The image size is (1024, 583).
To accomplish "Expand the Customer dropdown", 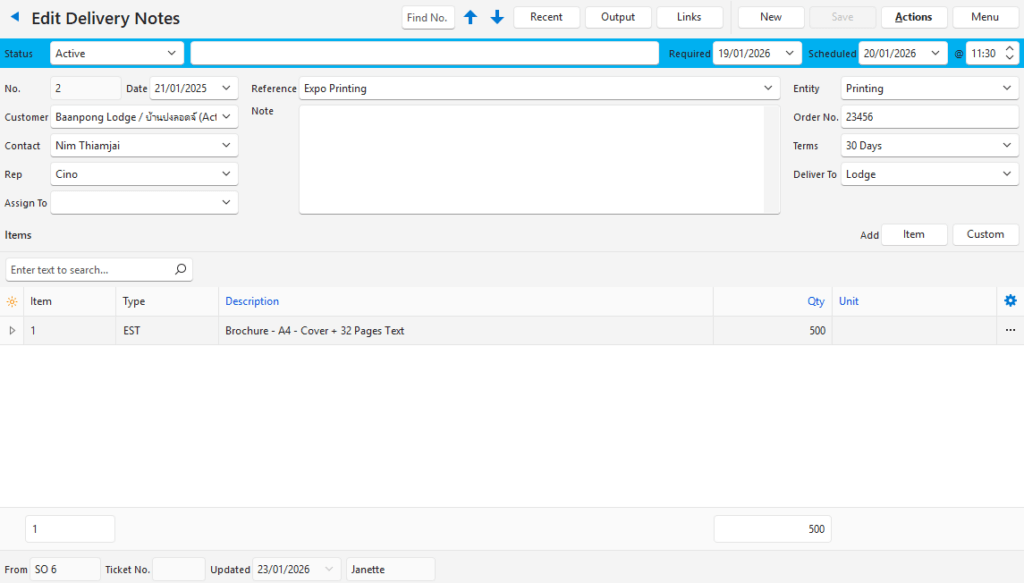I will click(x=226, y=117).
